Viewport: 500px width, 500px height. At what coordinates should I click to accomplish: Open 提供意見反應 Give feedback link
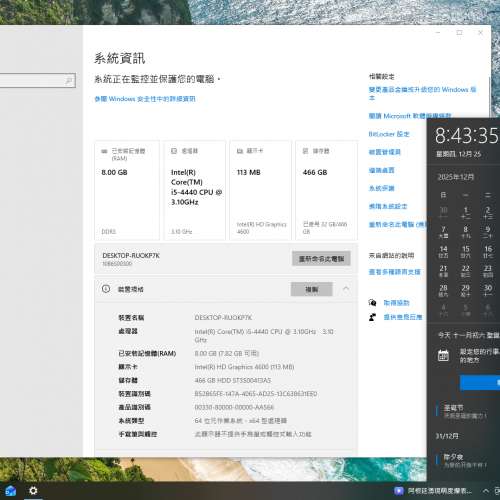pos(403,317)
